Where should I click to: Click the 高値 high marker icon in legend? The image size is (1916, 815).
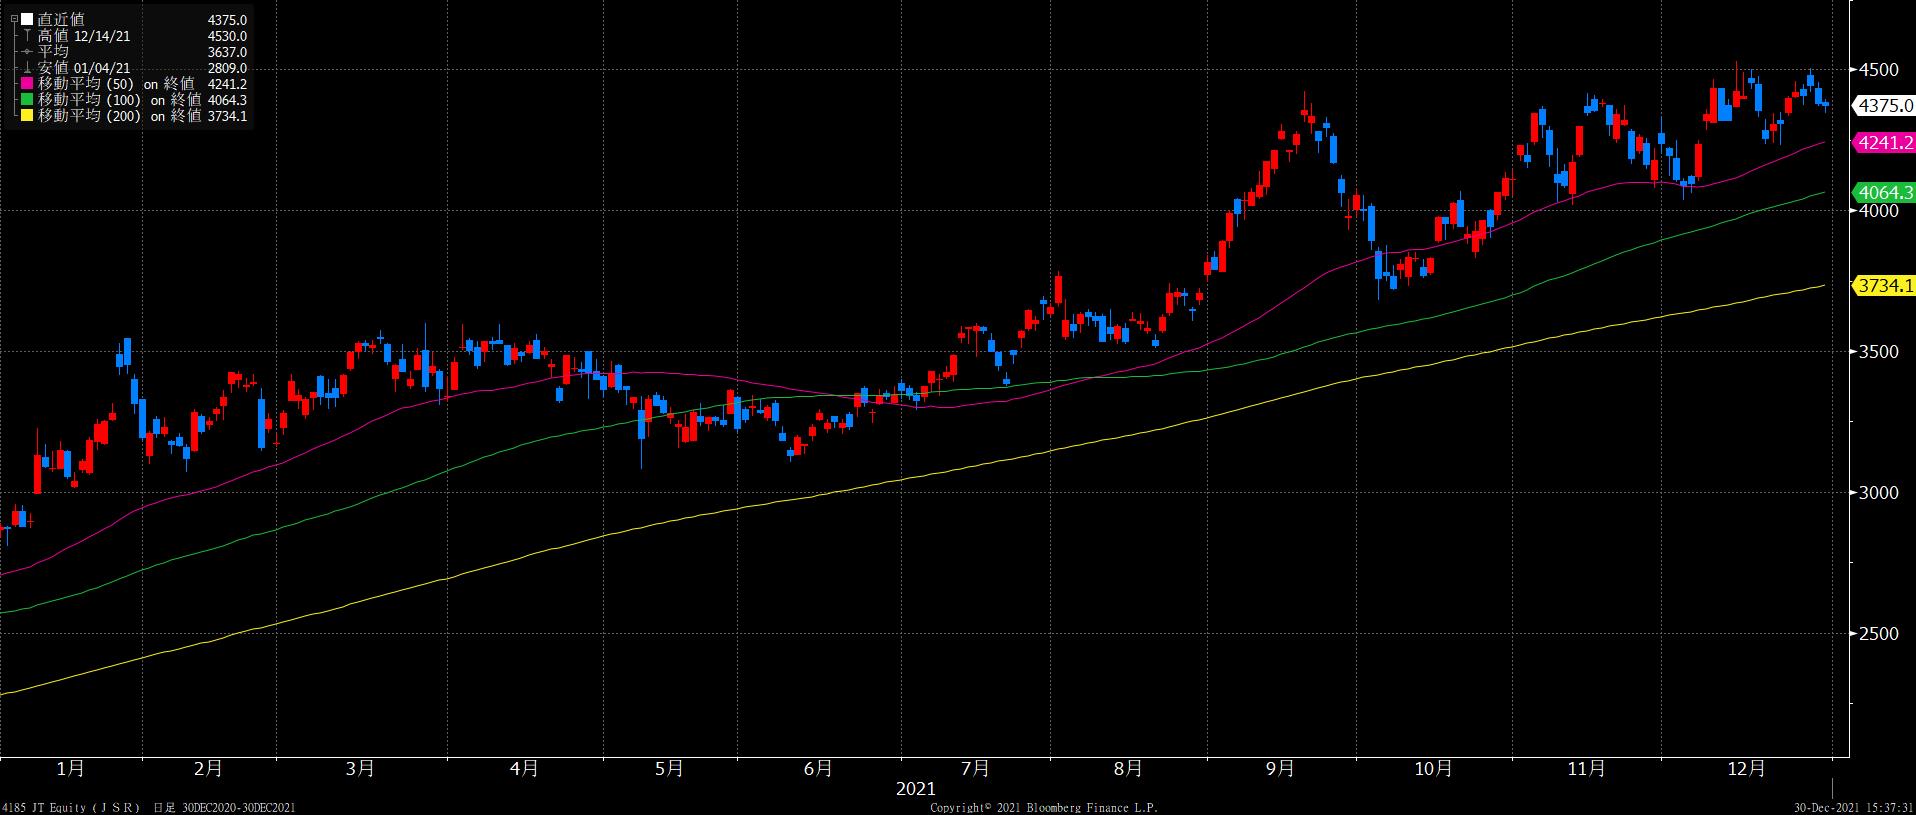click(x=27, y=36)
